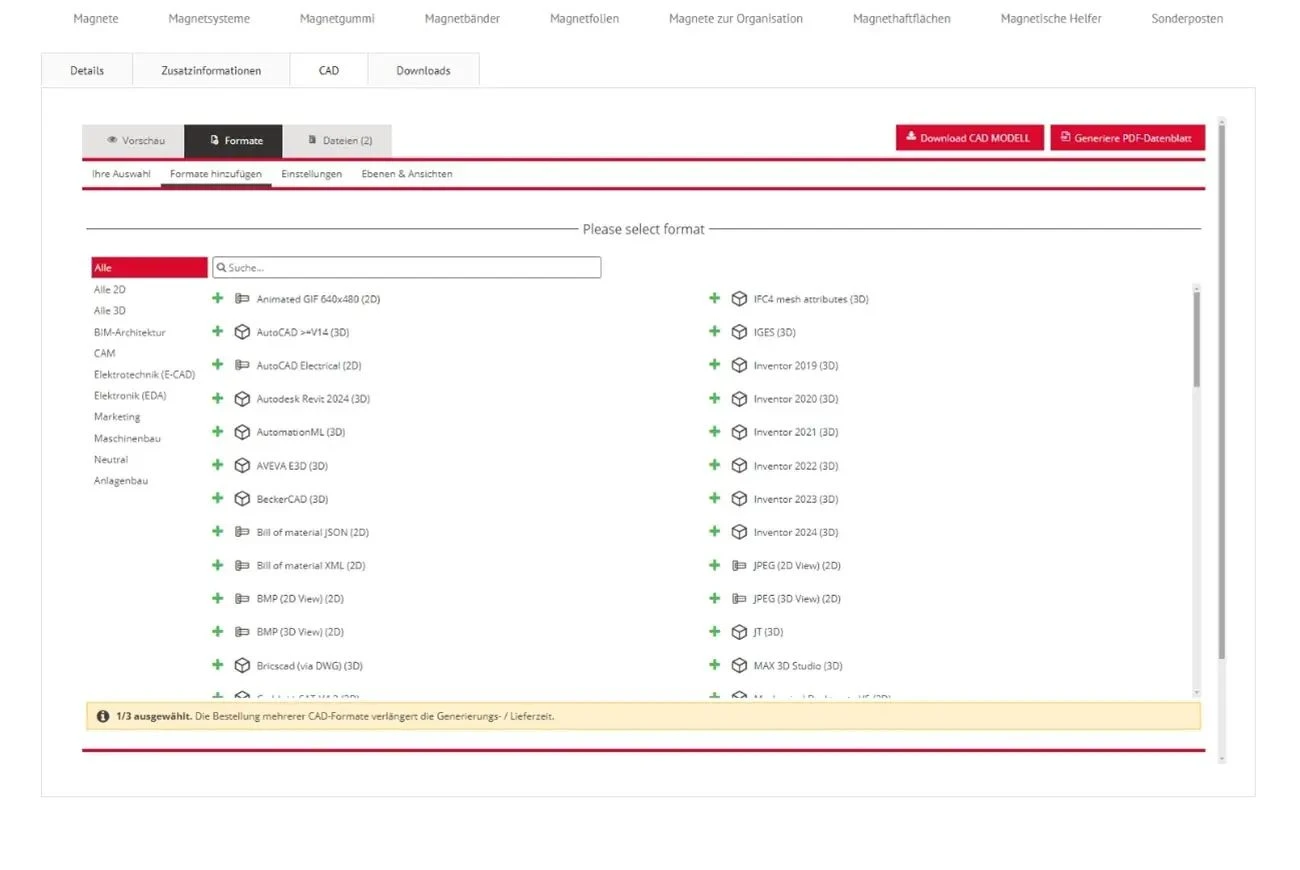Image resolution: width=1300 pixels, height=870 pixels.
Task: Filter formats by Maschinenbau
Action: click(127, 438)
